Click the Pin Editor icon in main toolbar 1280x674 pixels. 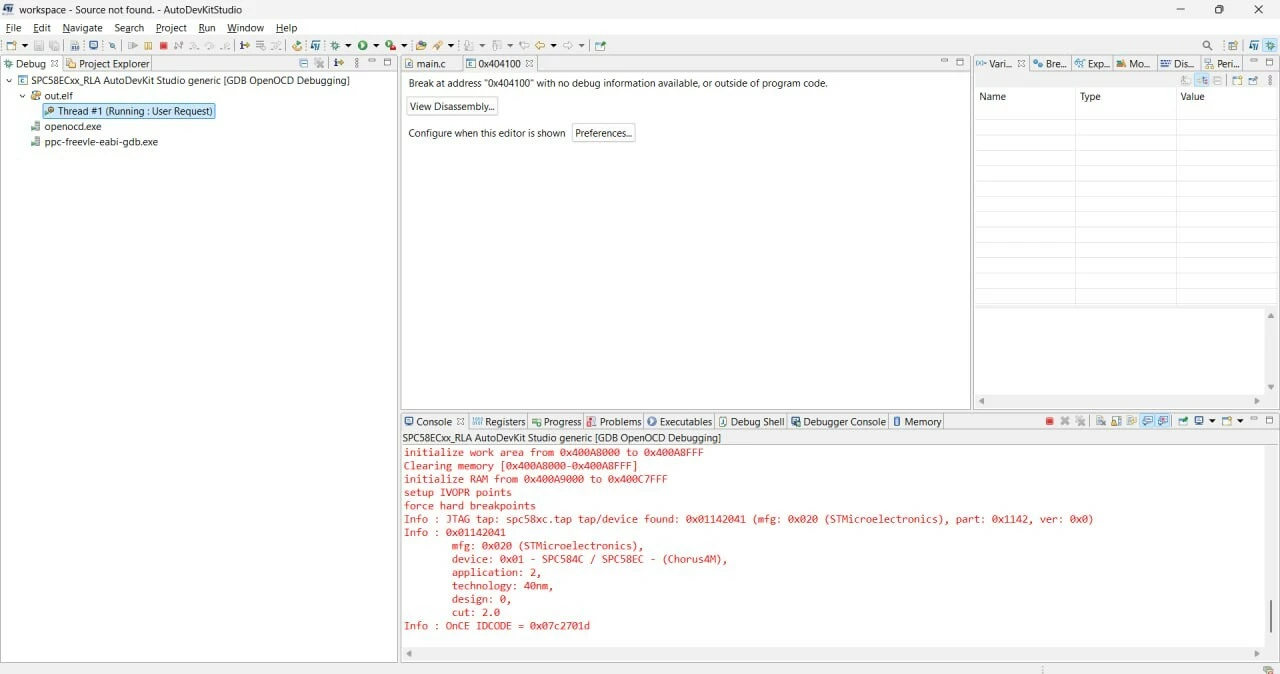(600, 45)
